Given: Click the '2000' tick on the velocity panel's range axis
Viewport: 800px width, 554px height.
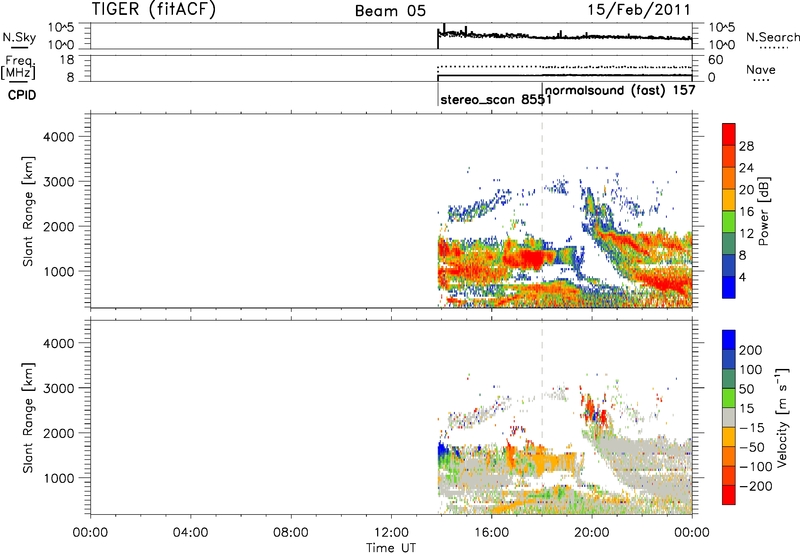Looking at the screenshot, I should pyautogui.click(x=59, y=433).
